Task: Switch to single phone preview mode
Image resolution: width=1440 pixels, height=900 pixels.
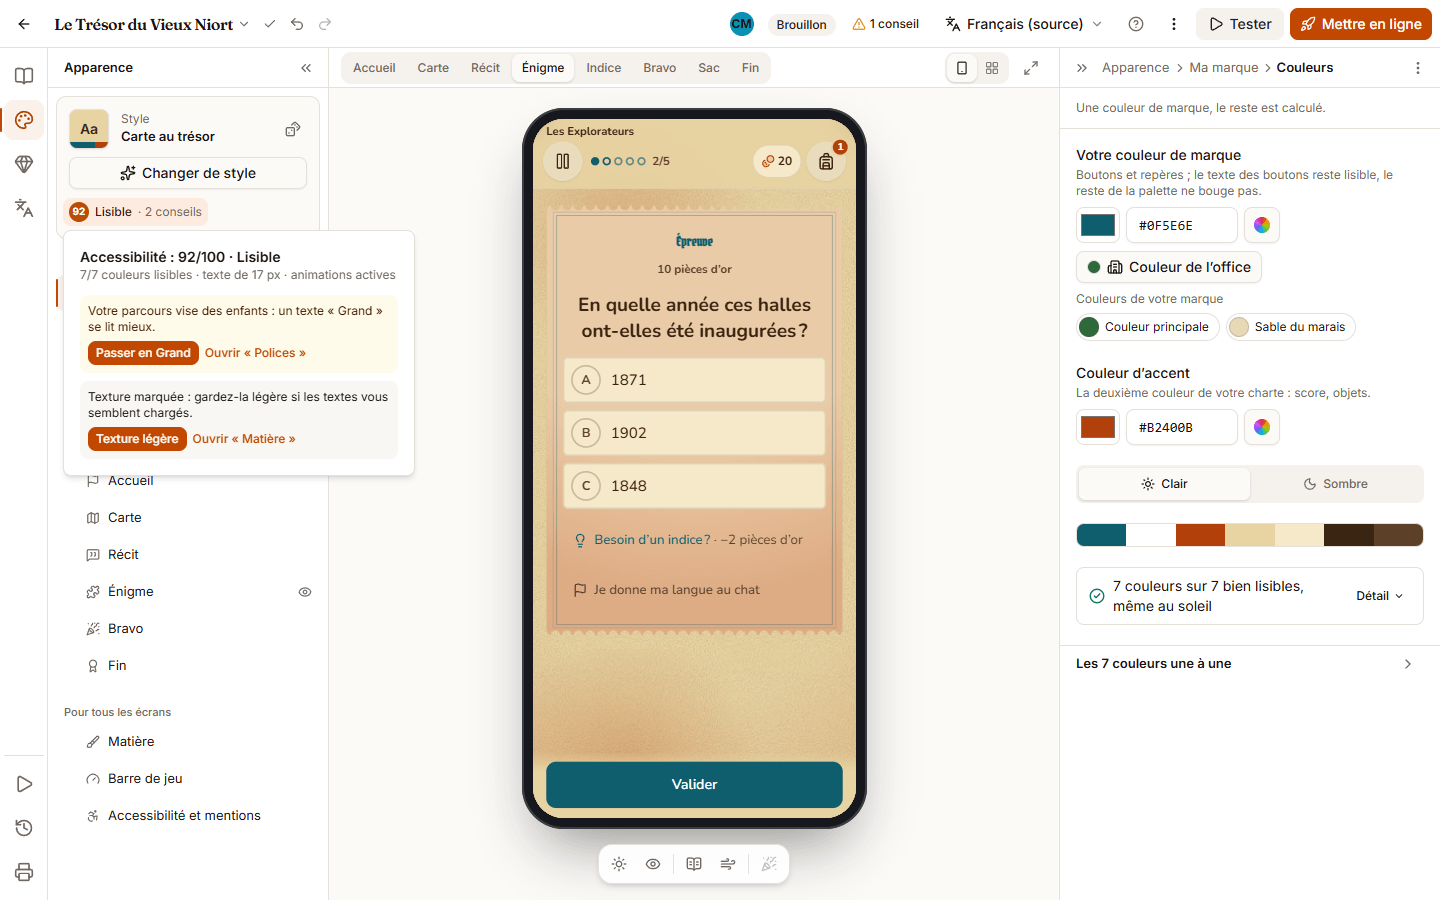Action: coord(962,68)
